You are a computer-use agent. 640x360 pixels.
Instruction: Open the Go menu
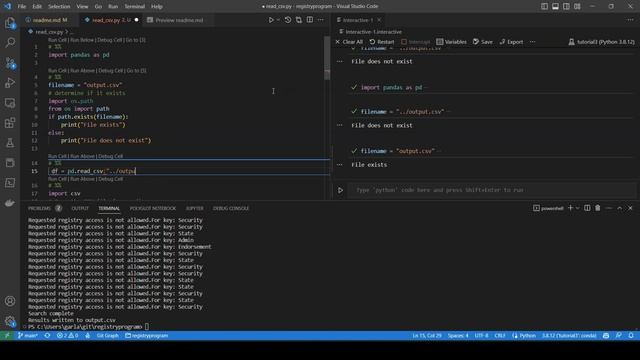coord(98,7)
